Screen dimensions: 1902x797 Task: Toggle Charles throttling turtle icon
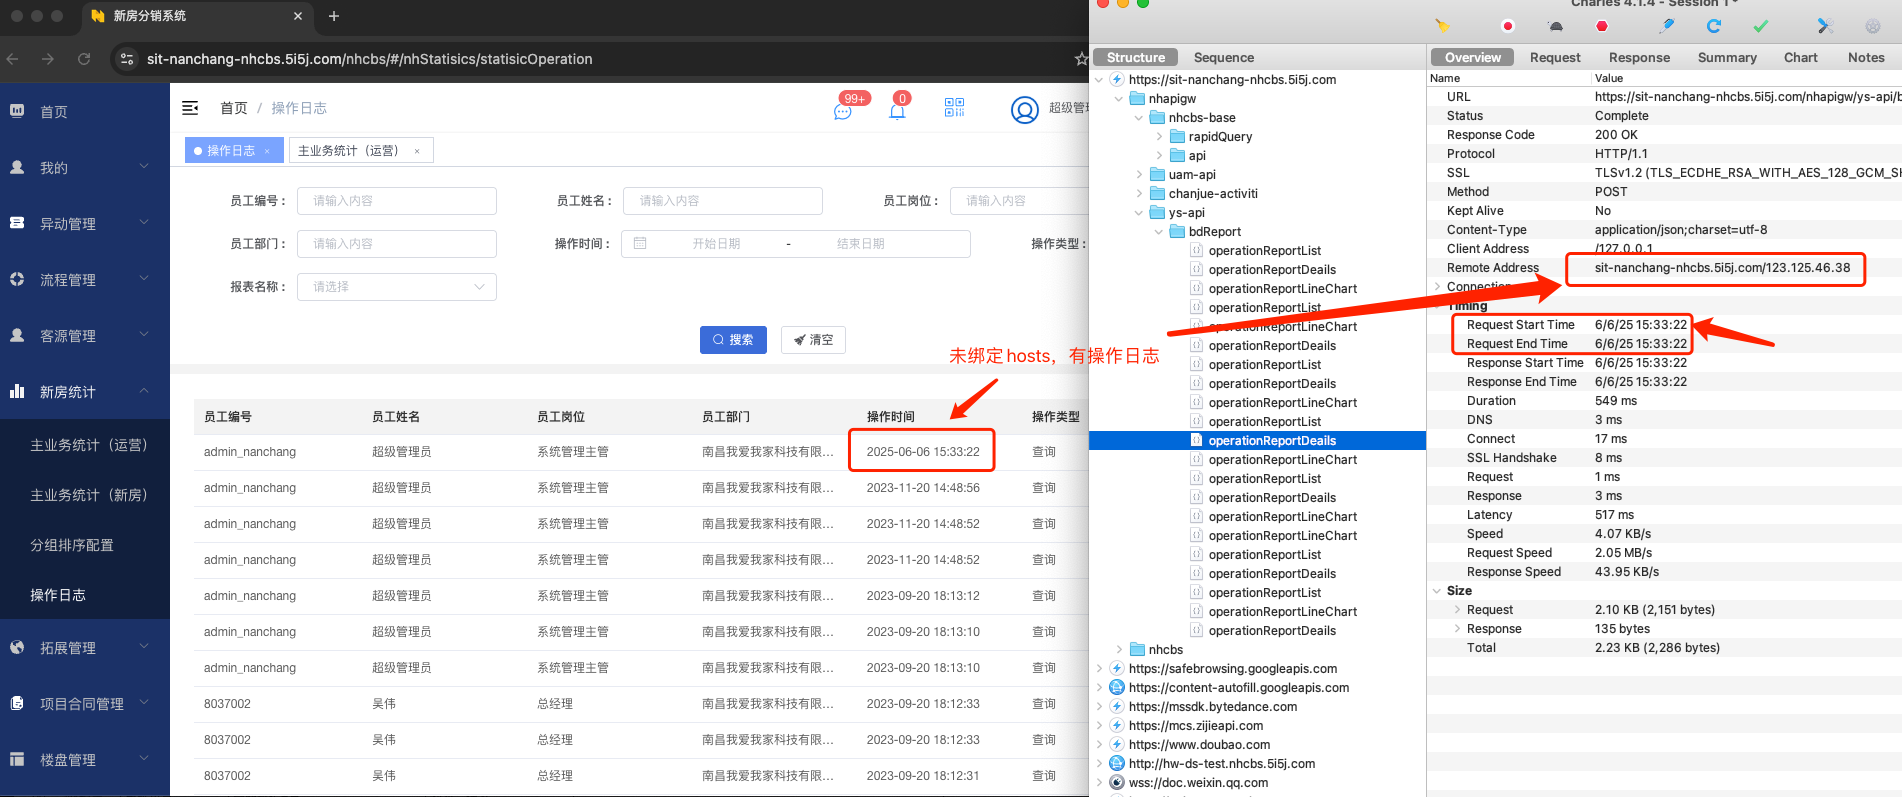pyautogui.click(x=1555, y=26)
